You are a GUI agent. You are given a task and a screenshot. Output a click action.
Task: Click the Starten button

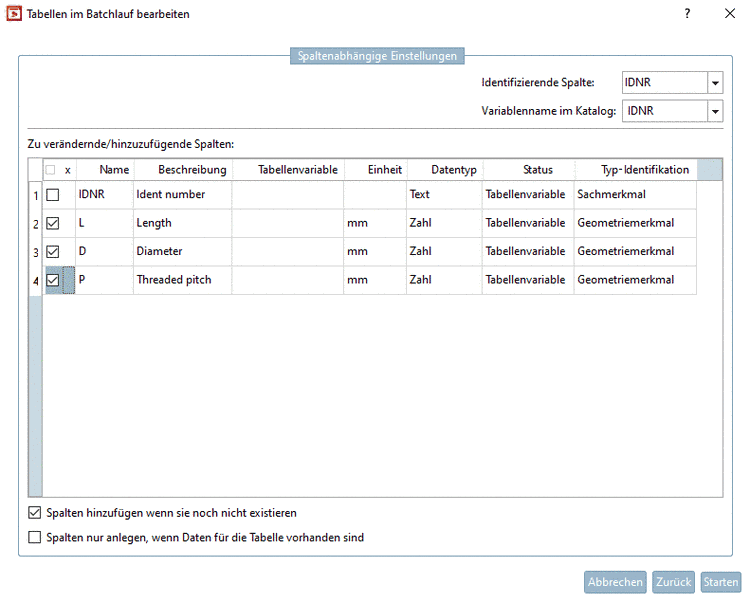720,582
